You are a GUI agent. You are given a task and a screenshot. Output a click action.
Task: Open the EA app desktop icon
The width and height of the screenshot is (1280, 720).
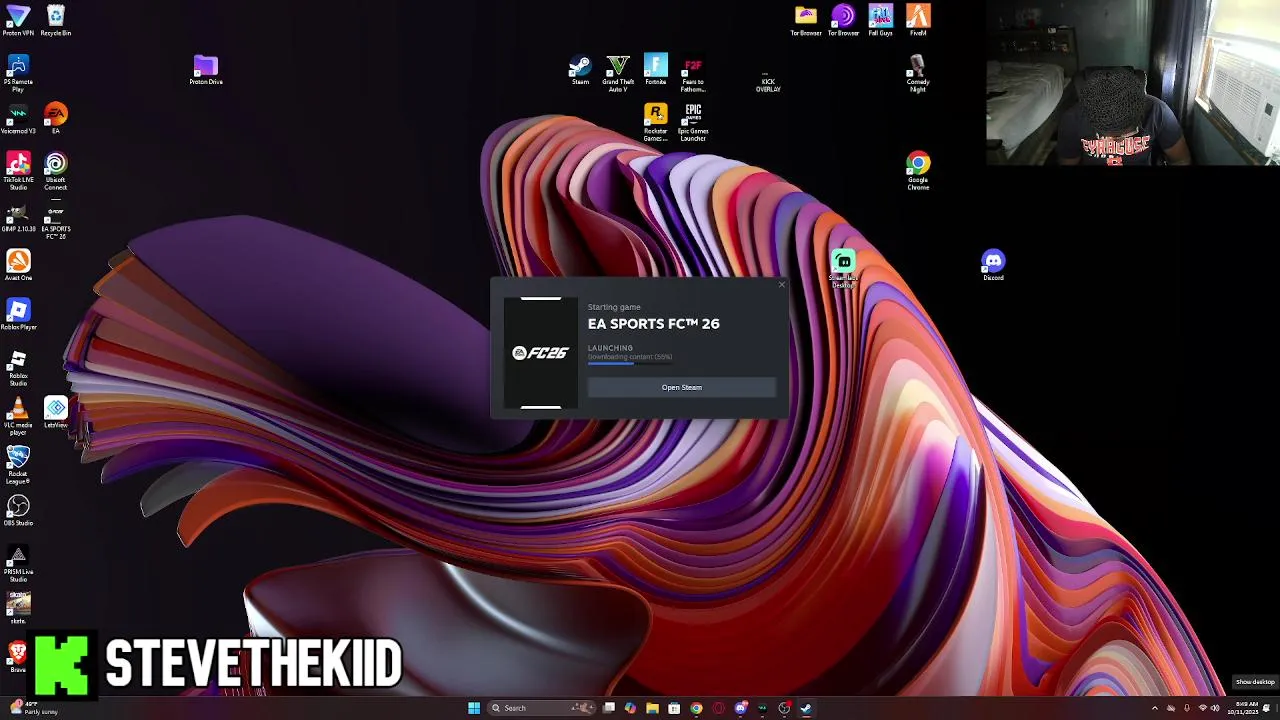coord(55,118)
